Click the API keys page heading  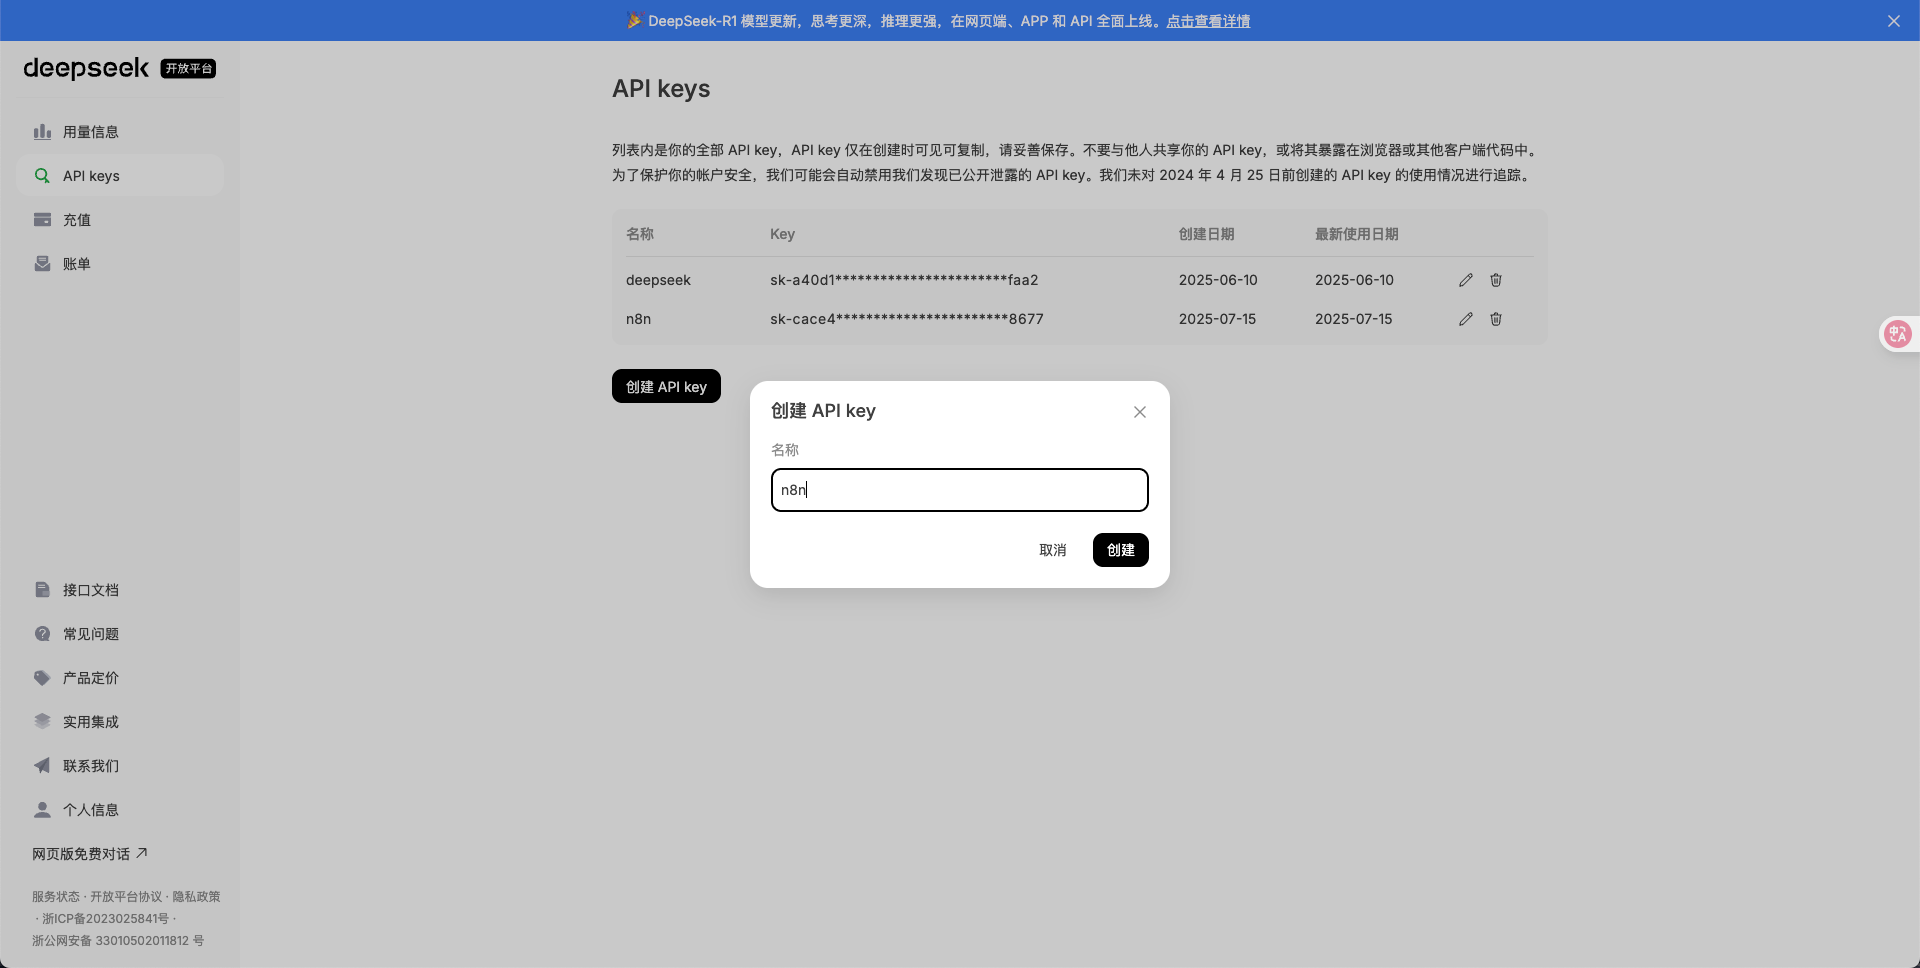tap(661, 89)
